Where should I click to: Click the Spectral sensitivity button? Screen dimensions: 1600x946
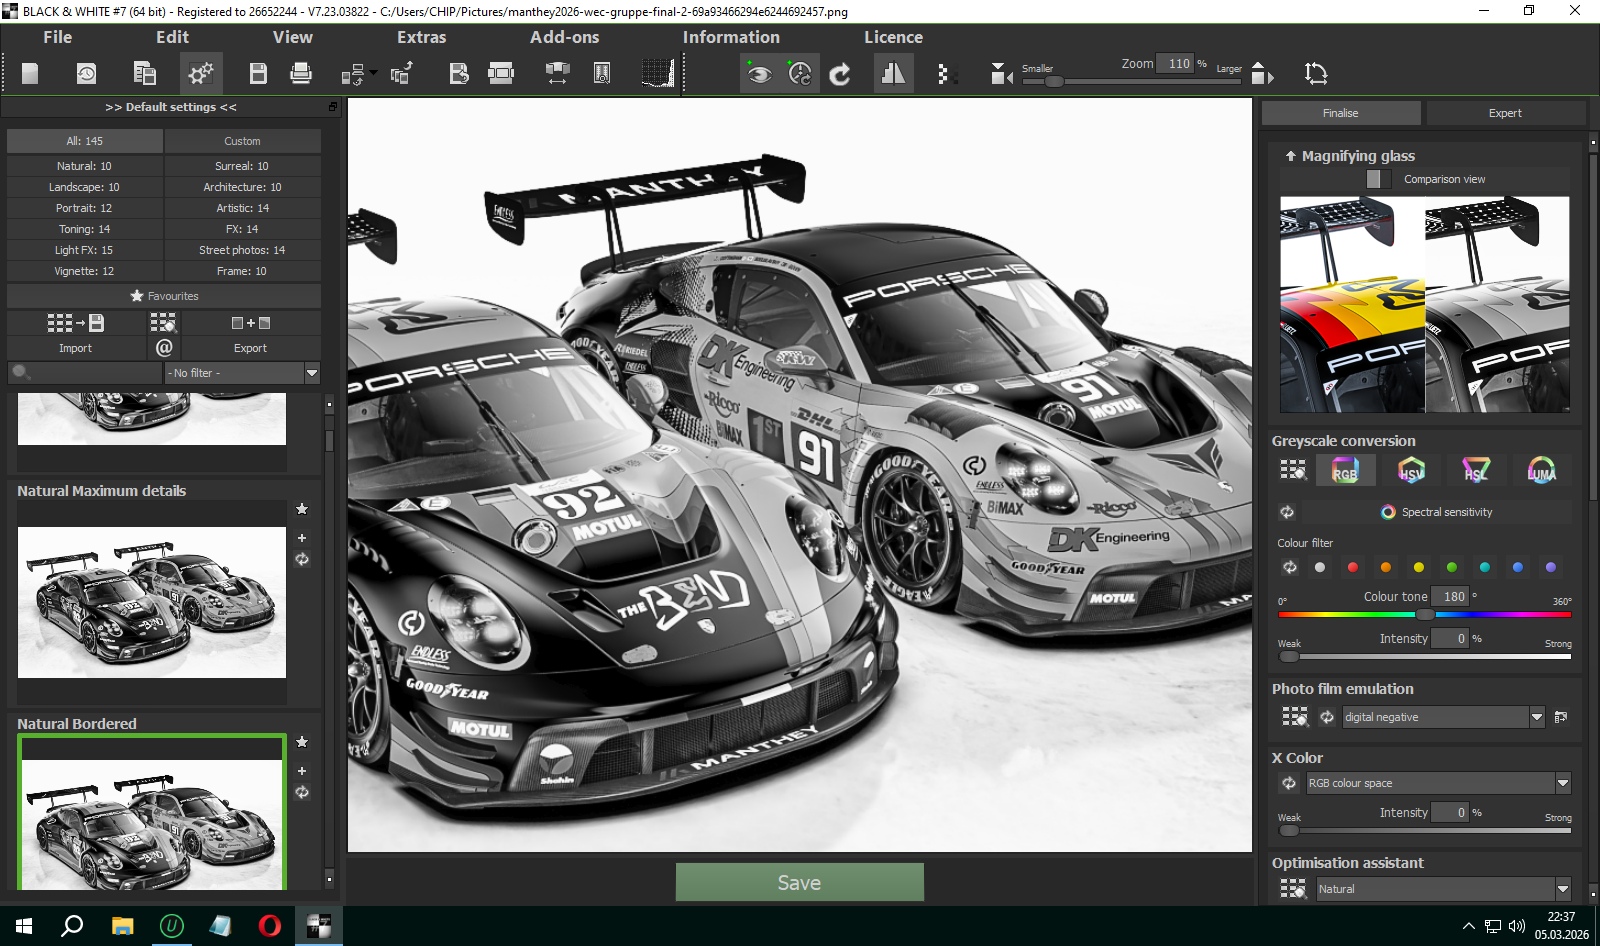(1436, 512)
